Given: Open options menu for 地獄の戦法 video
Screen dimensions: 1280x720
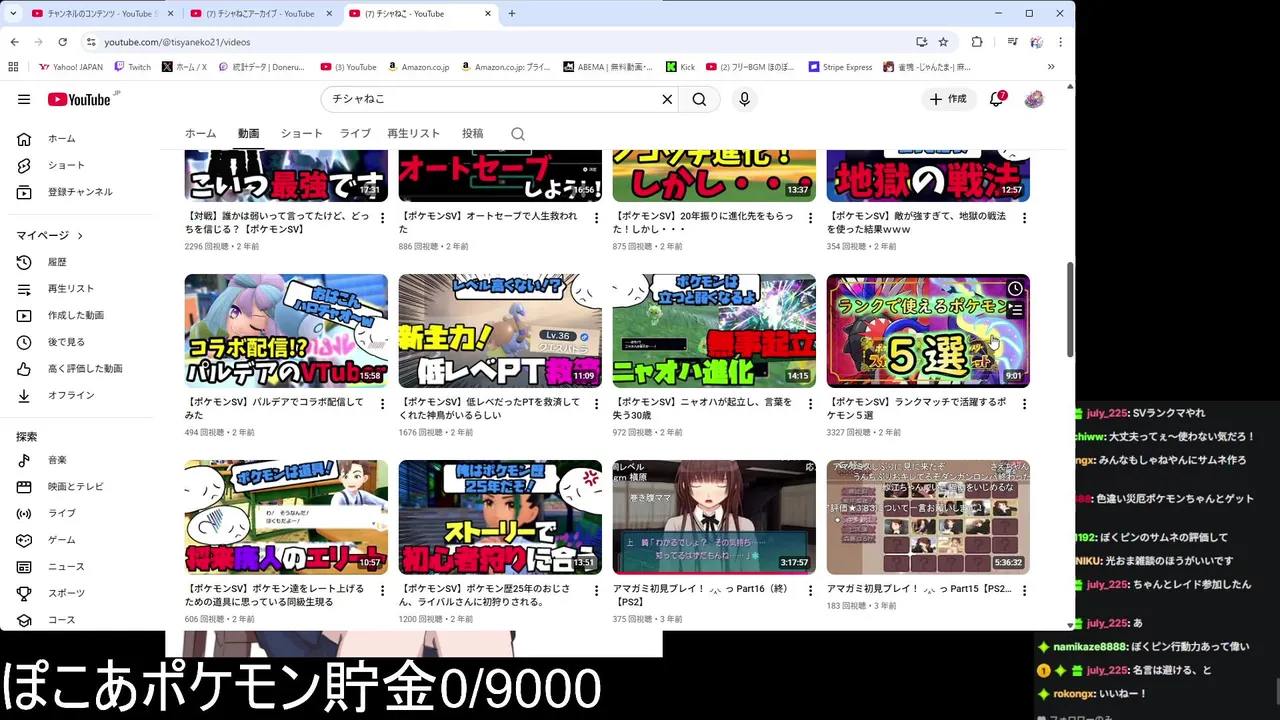Looking at the screenshot, I should coord(1024,218).
